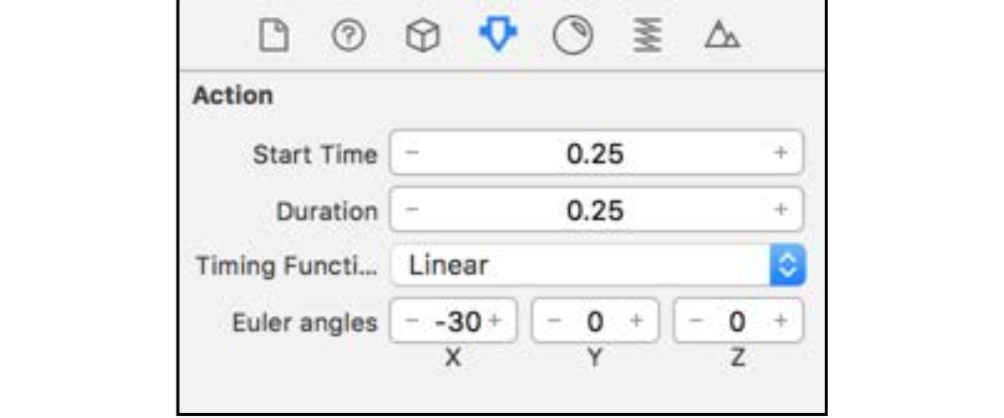Viewport: 1004px width, 418px height.
Task: Open the Scene inspector mountains icon
Action: 722,36
